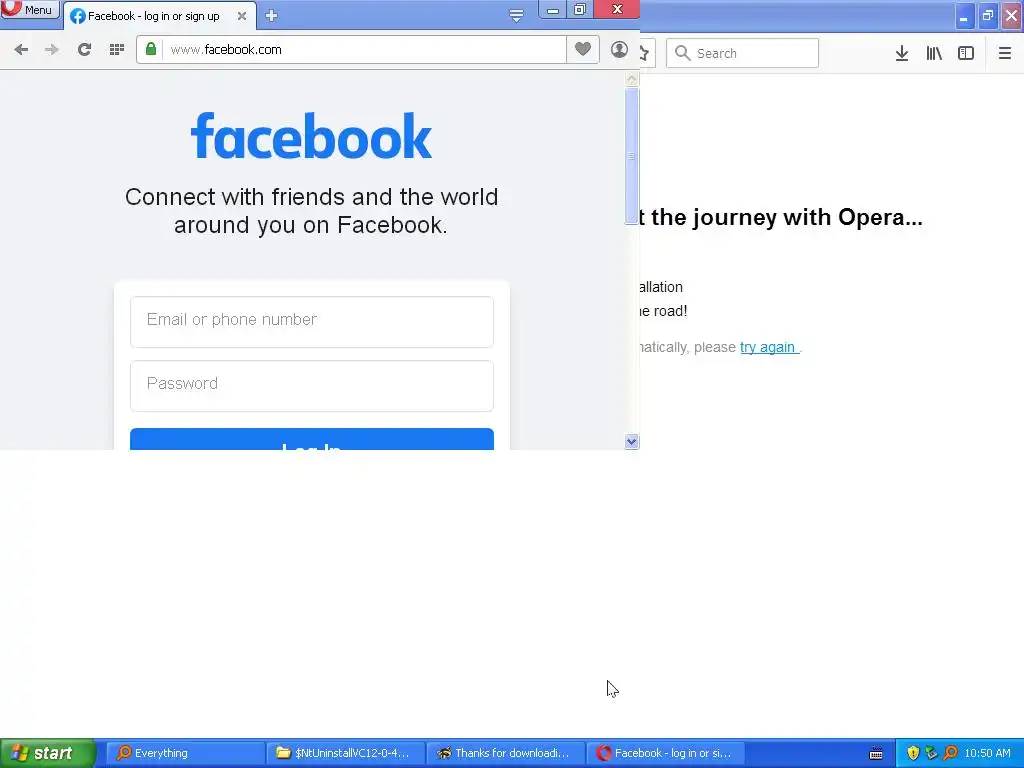Screen dimensions: 1024x768
Task: Maximize the Opera window
Action: click(x=579, y=10)
